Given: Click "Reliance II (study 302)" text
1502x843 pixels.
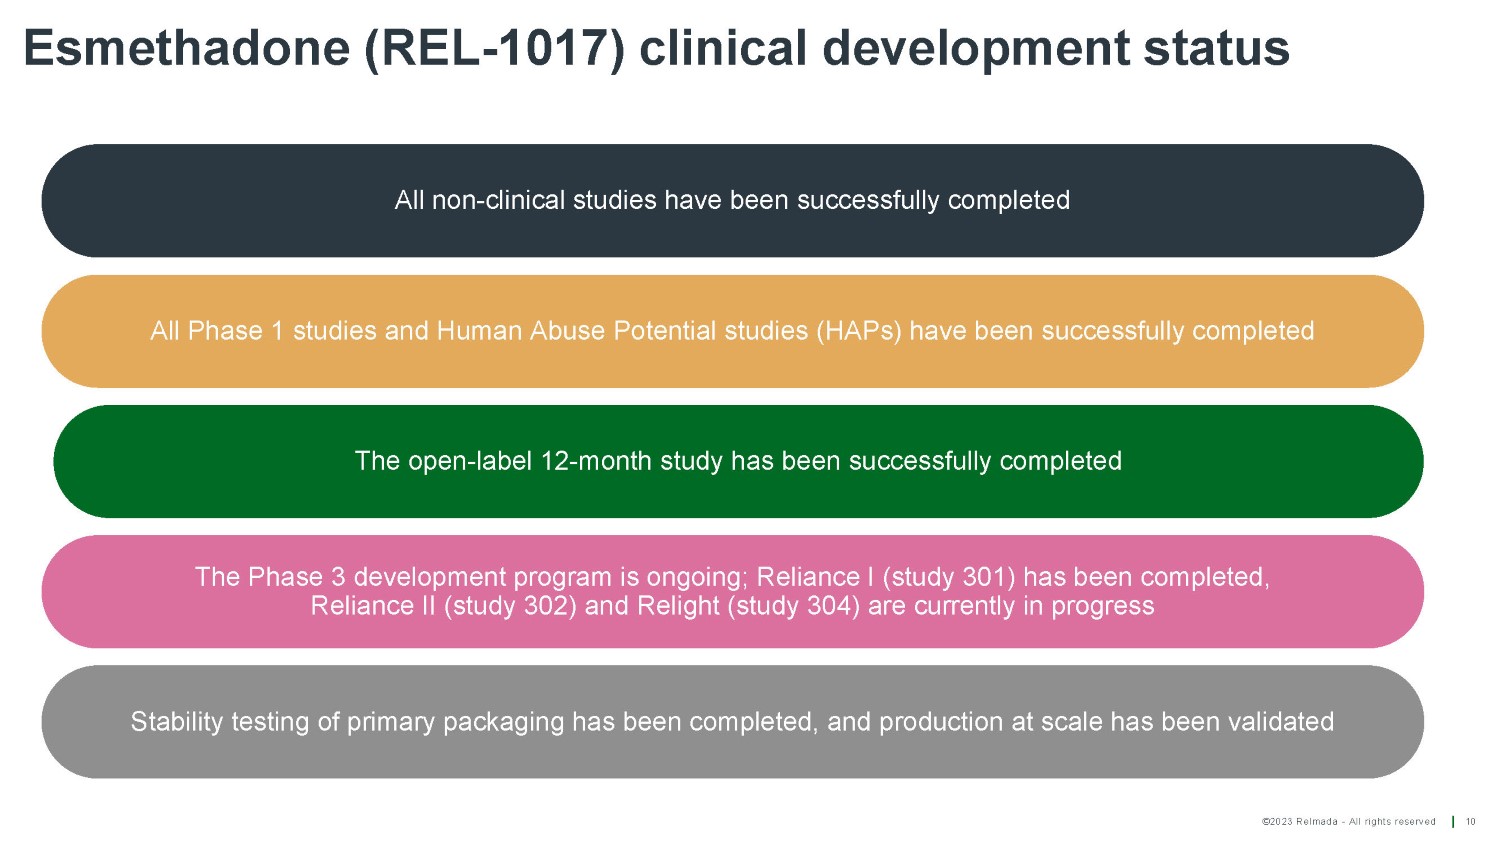Looking at the screenshot, I should (x=443, y=606).
